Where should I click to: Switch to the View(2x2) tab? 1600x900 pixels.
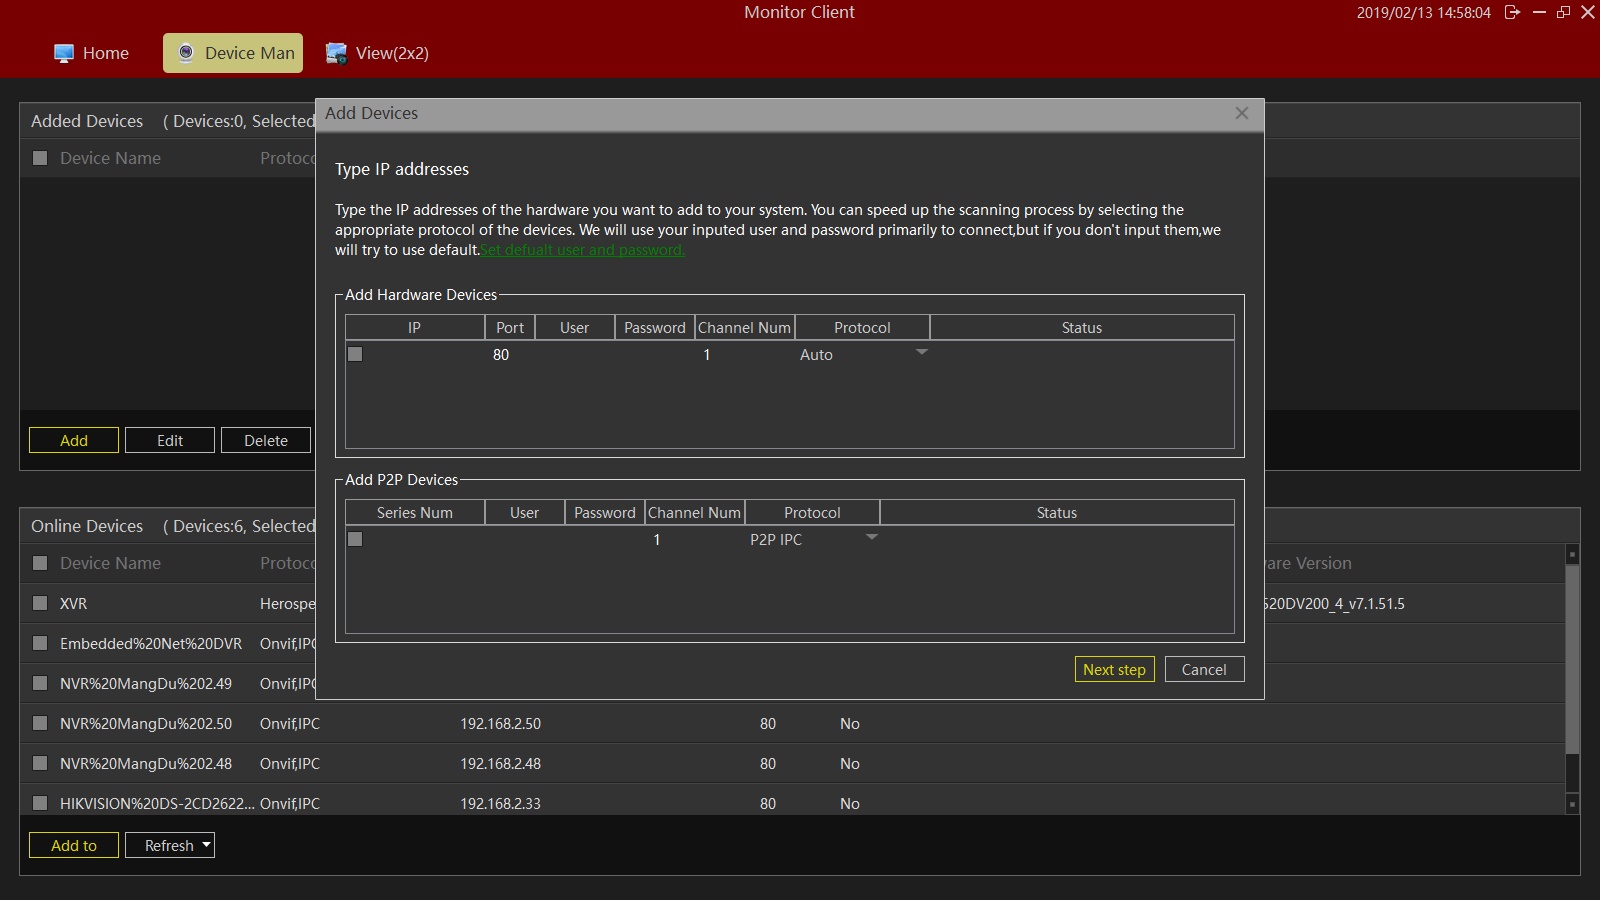click(391, 53)
